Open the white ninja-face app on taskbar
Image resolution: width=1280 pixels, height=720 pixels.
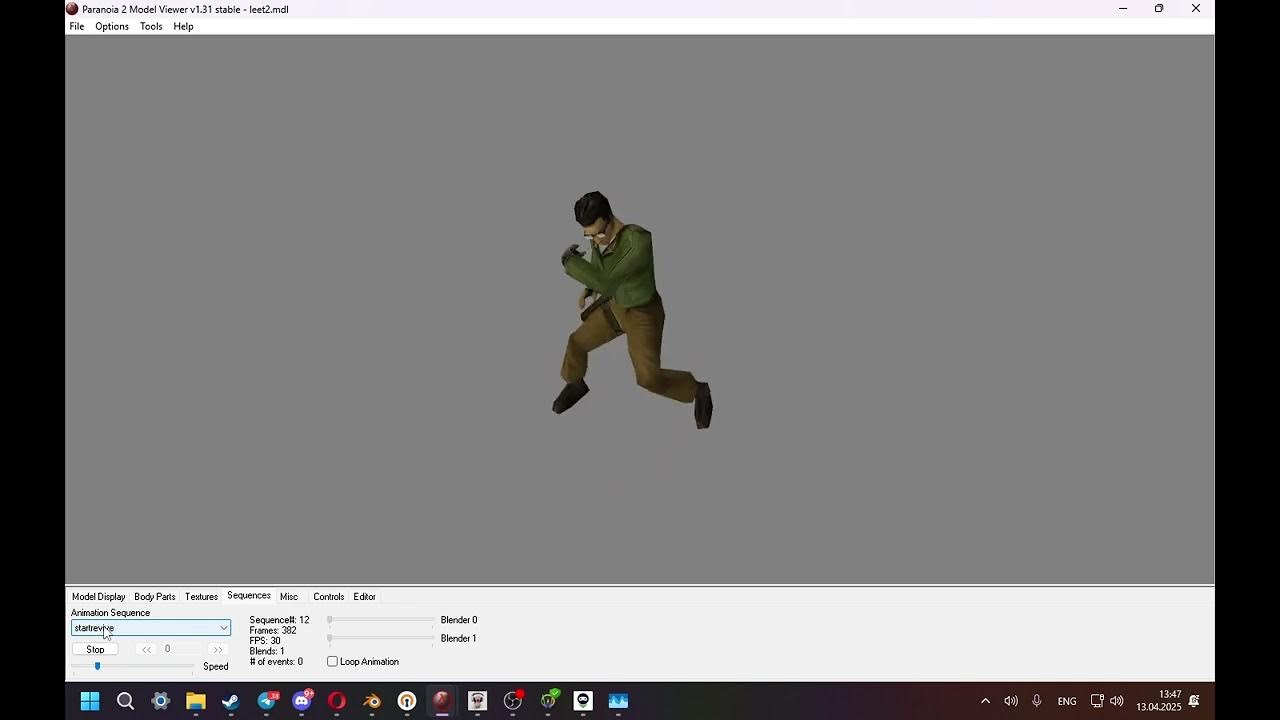point(583,701)
